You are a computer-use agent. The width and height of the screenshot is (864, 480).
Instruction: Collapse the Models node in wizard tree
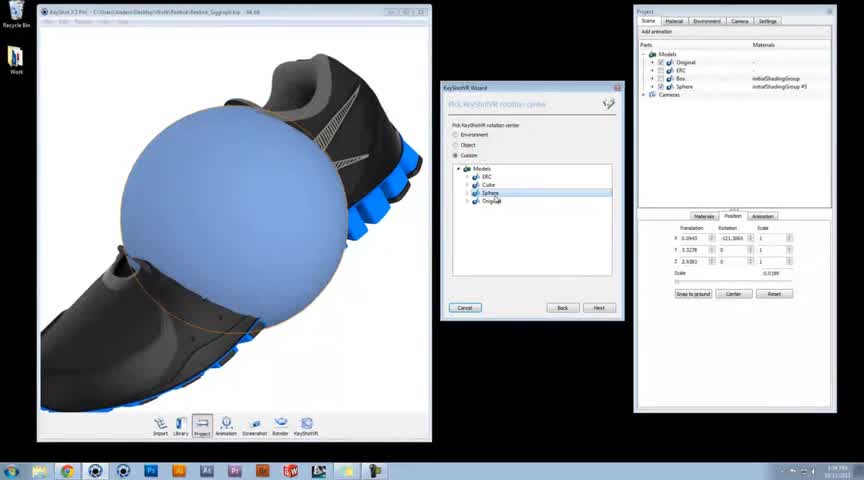458,169
